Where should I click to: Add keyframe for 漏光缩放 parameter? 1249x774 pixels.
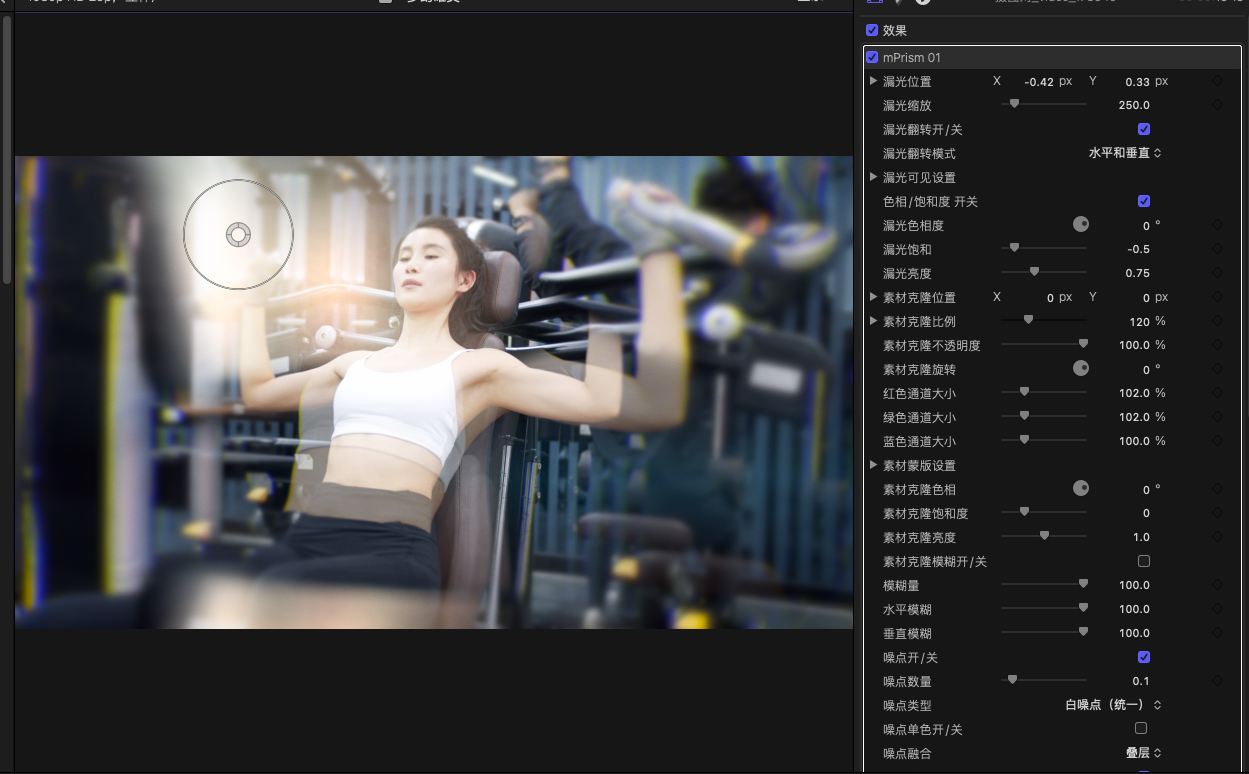point(1217,105)
